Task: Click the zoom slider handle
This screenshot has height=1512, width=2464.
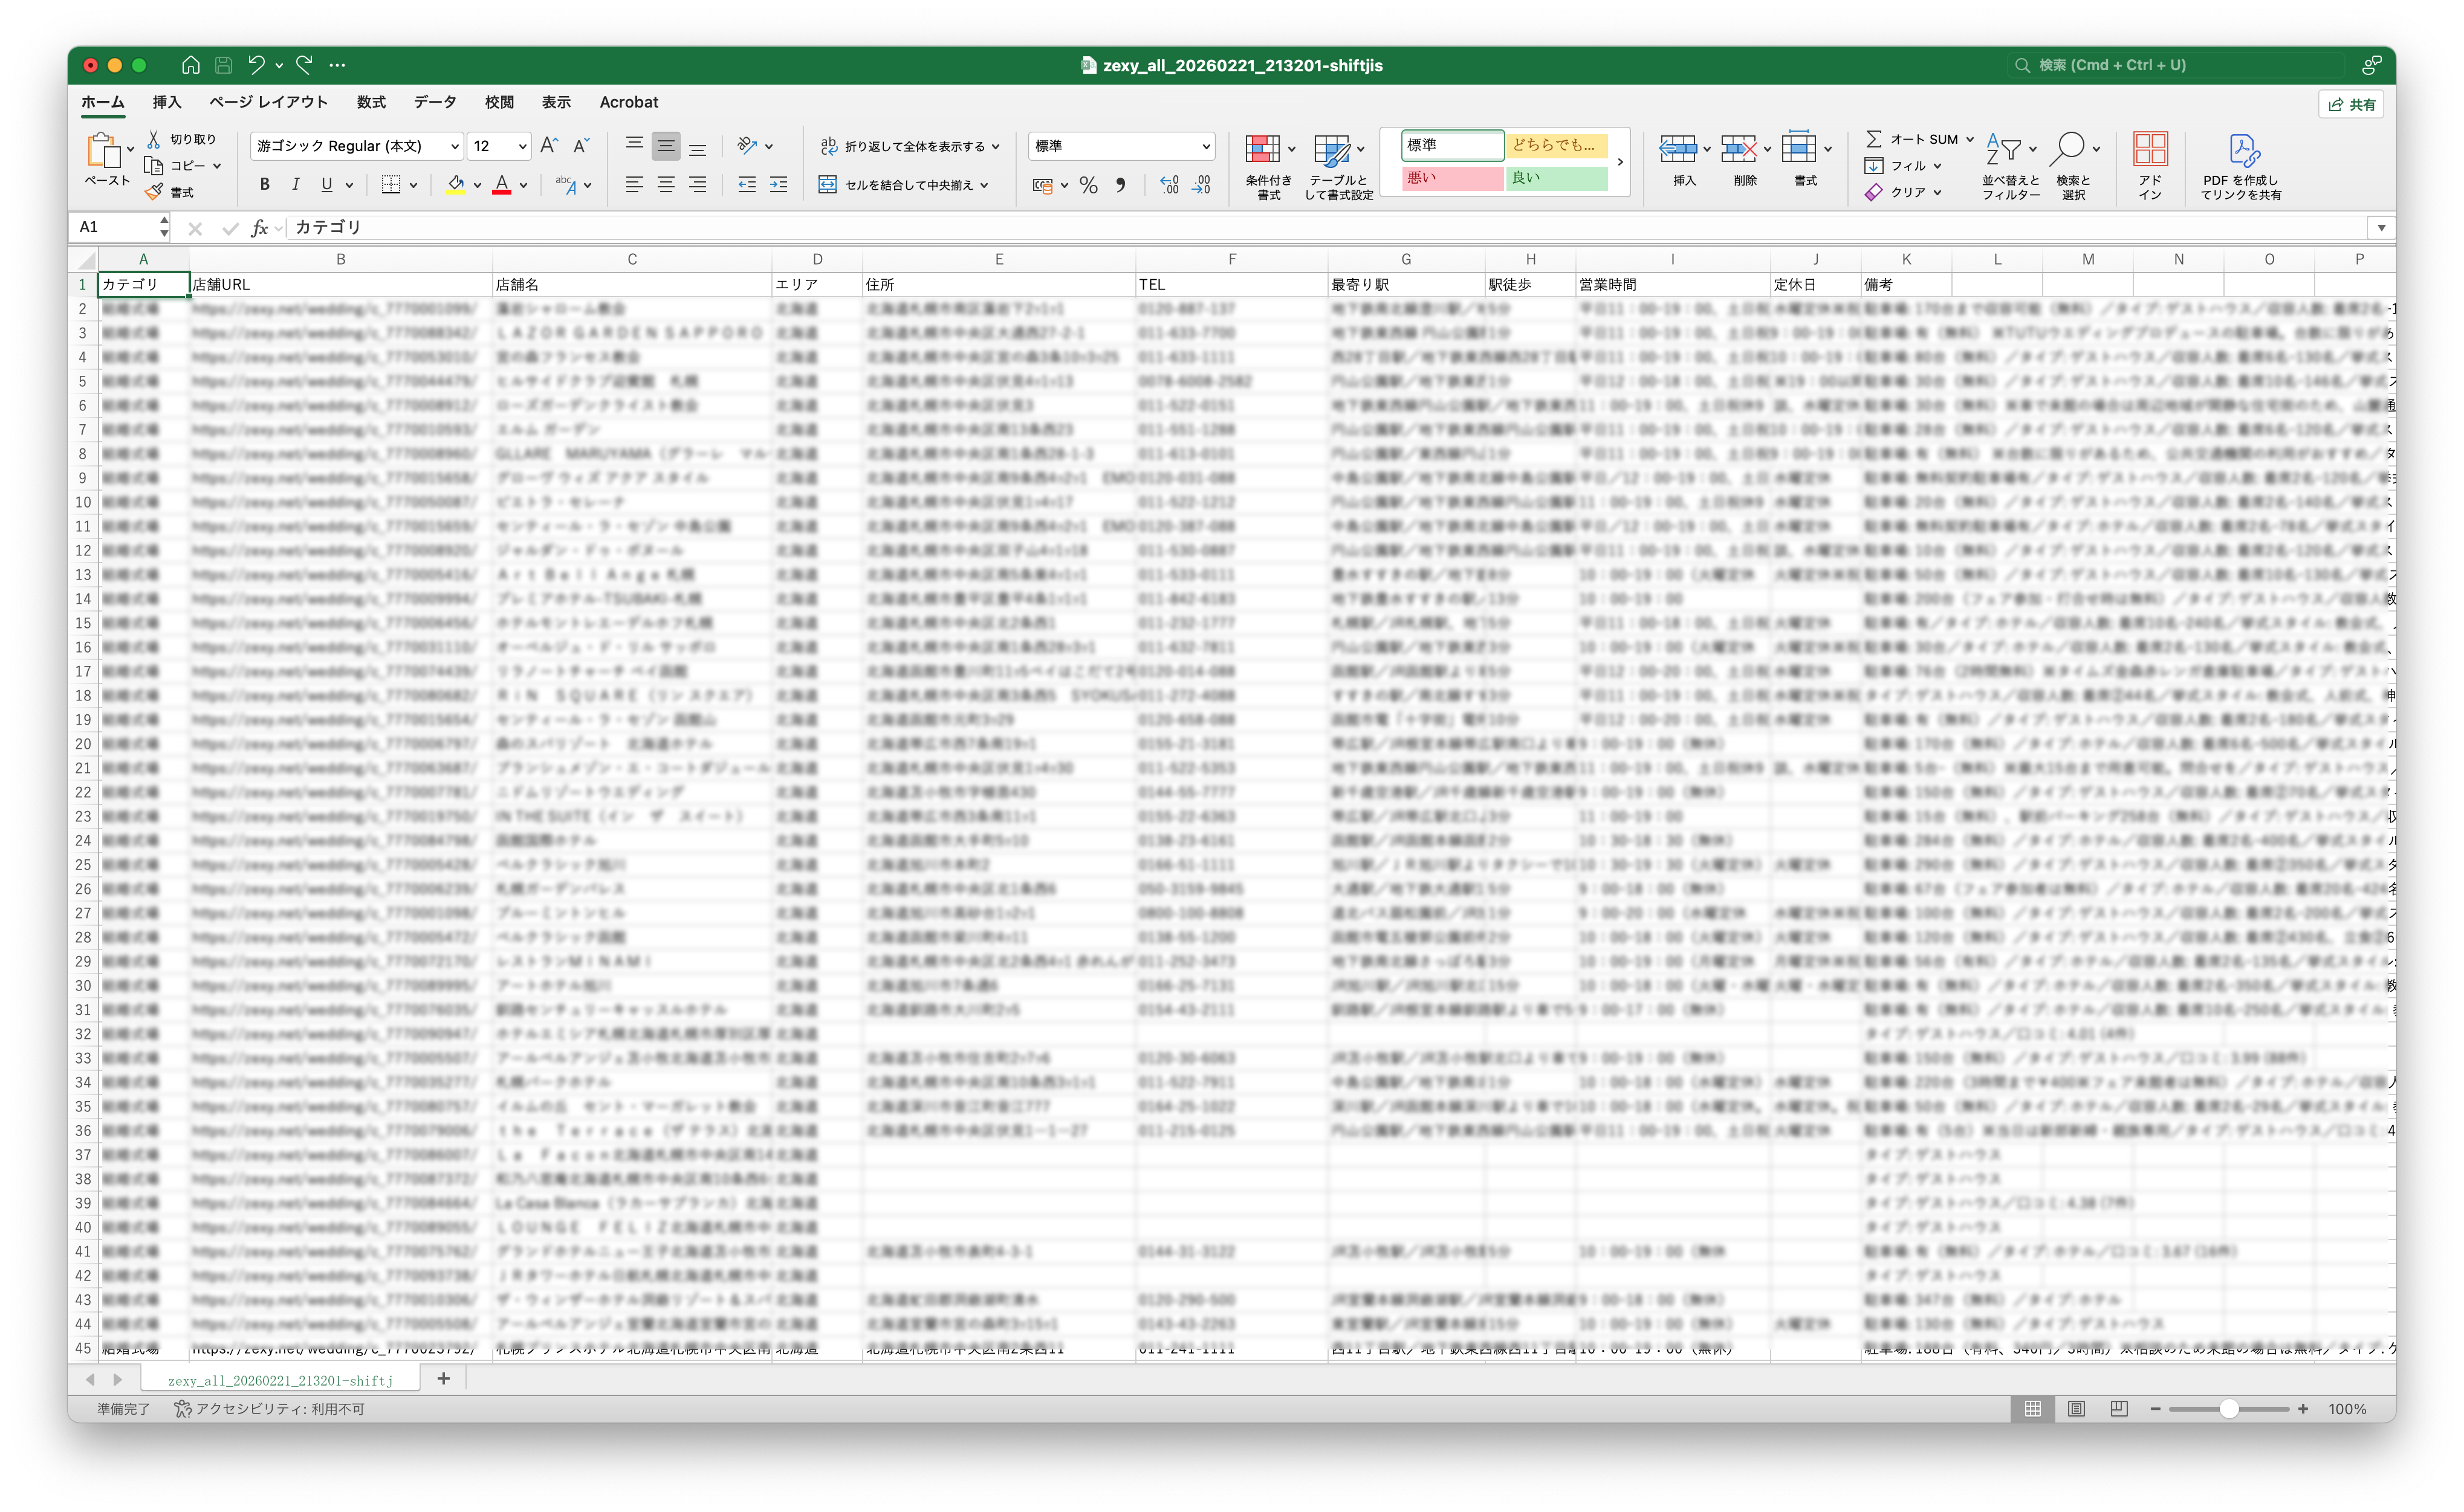Action: 2229,1408
